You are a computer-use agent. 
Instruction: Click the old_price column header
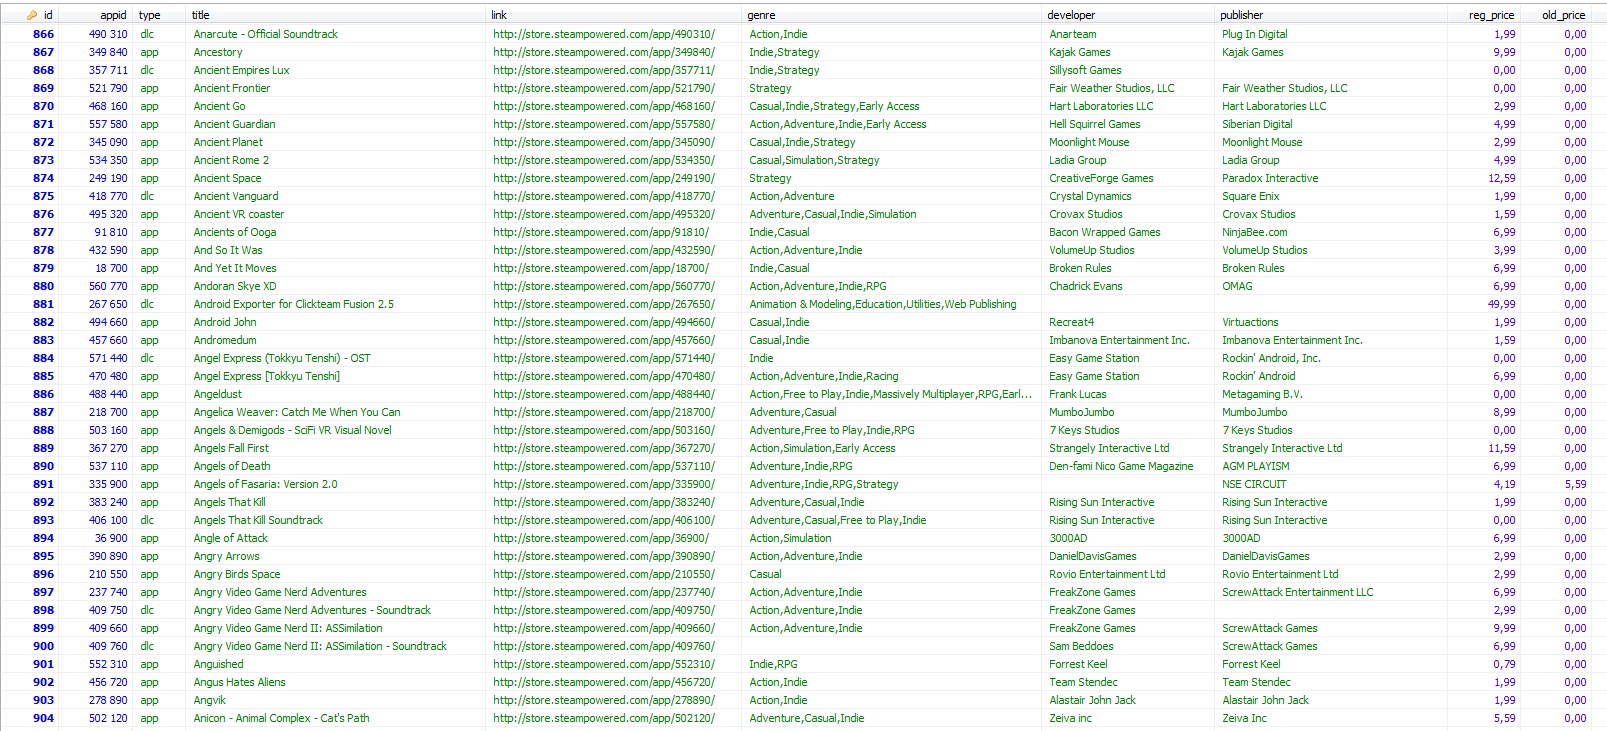pyautogui.click(x=1563, y=15)
